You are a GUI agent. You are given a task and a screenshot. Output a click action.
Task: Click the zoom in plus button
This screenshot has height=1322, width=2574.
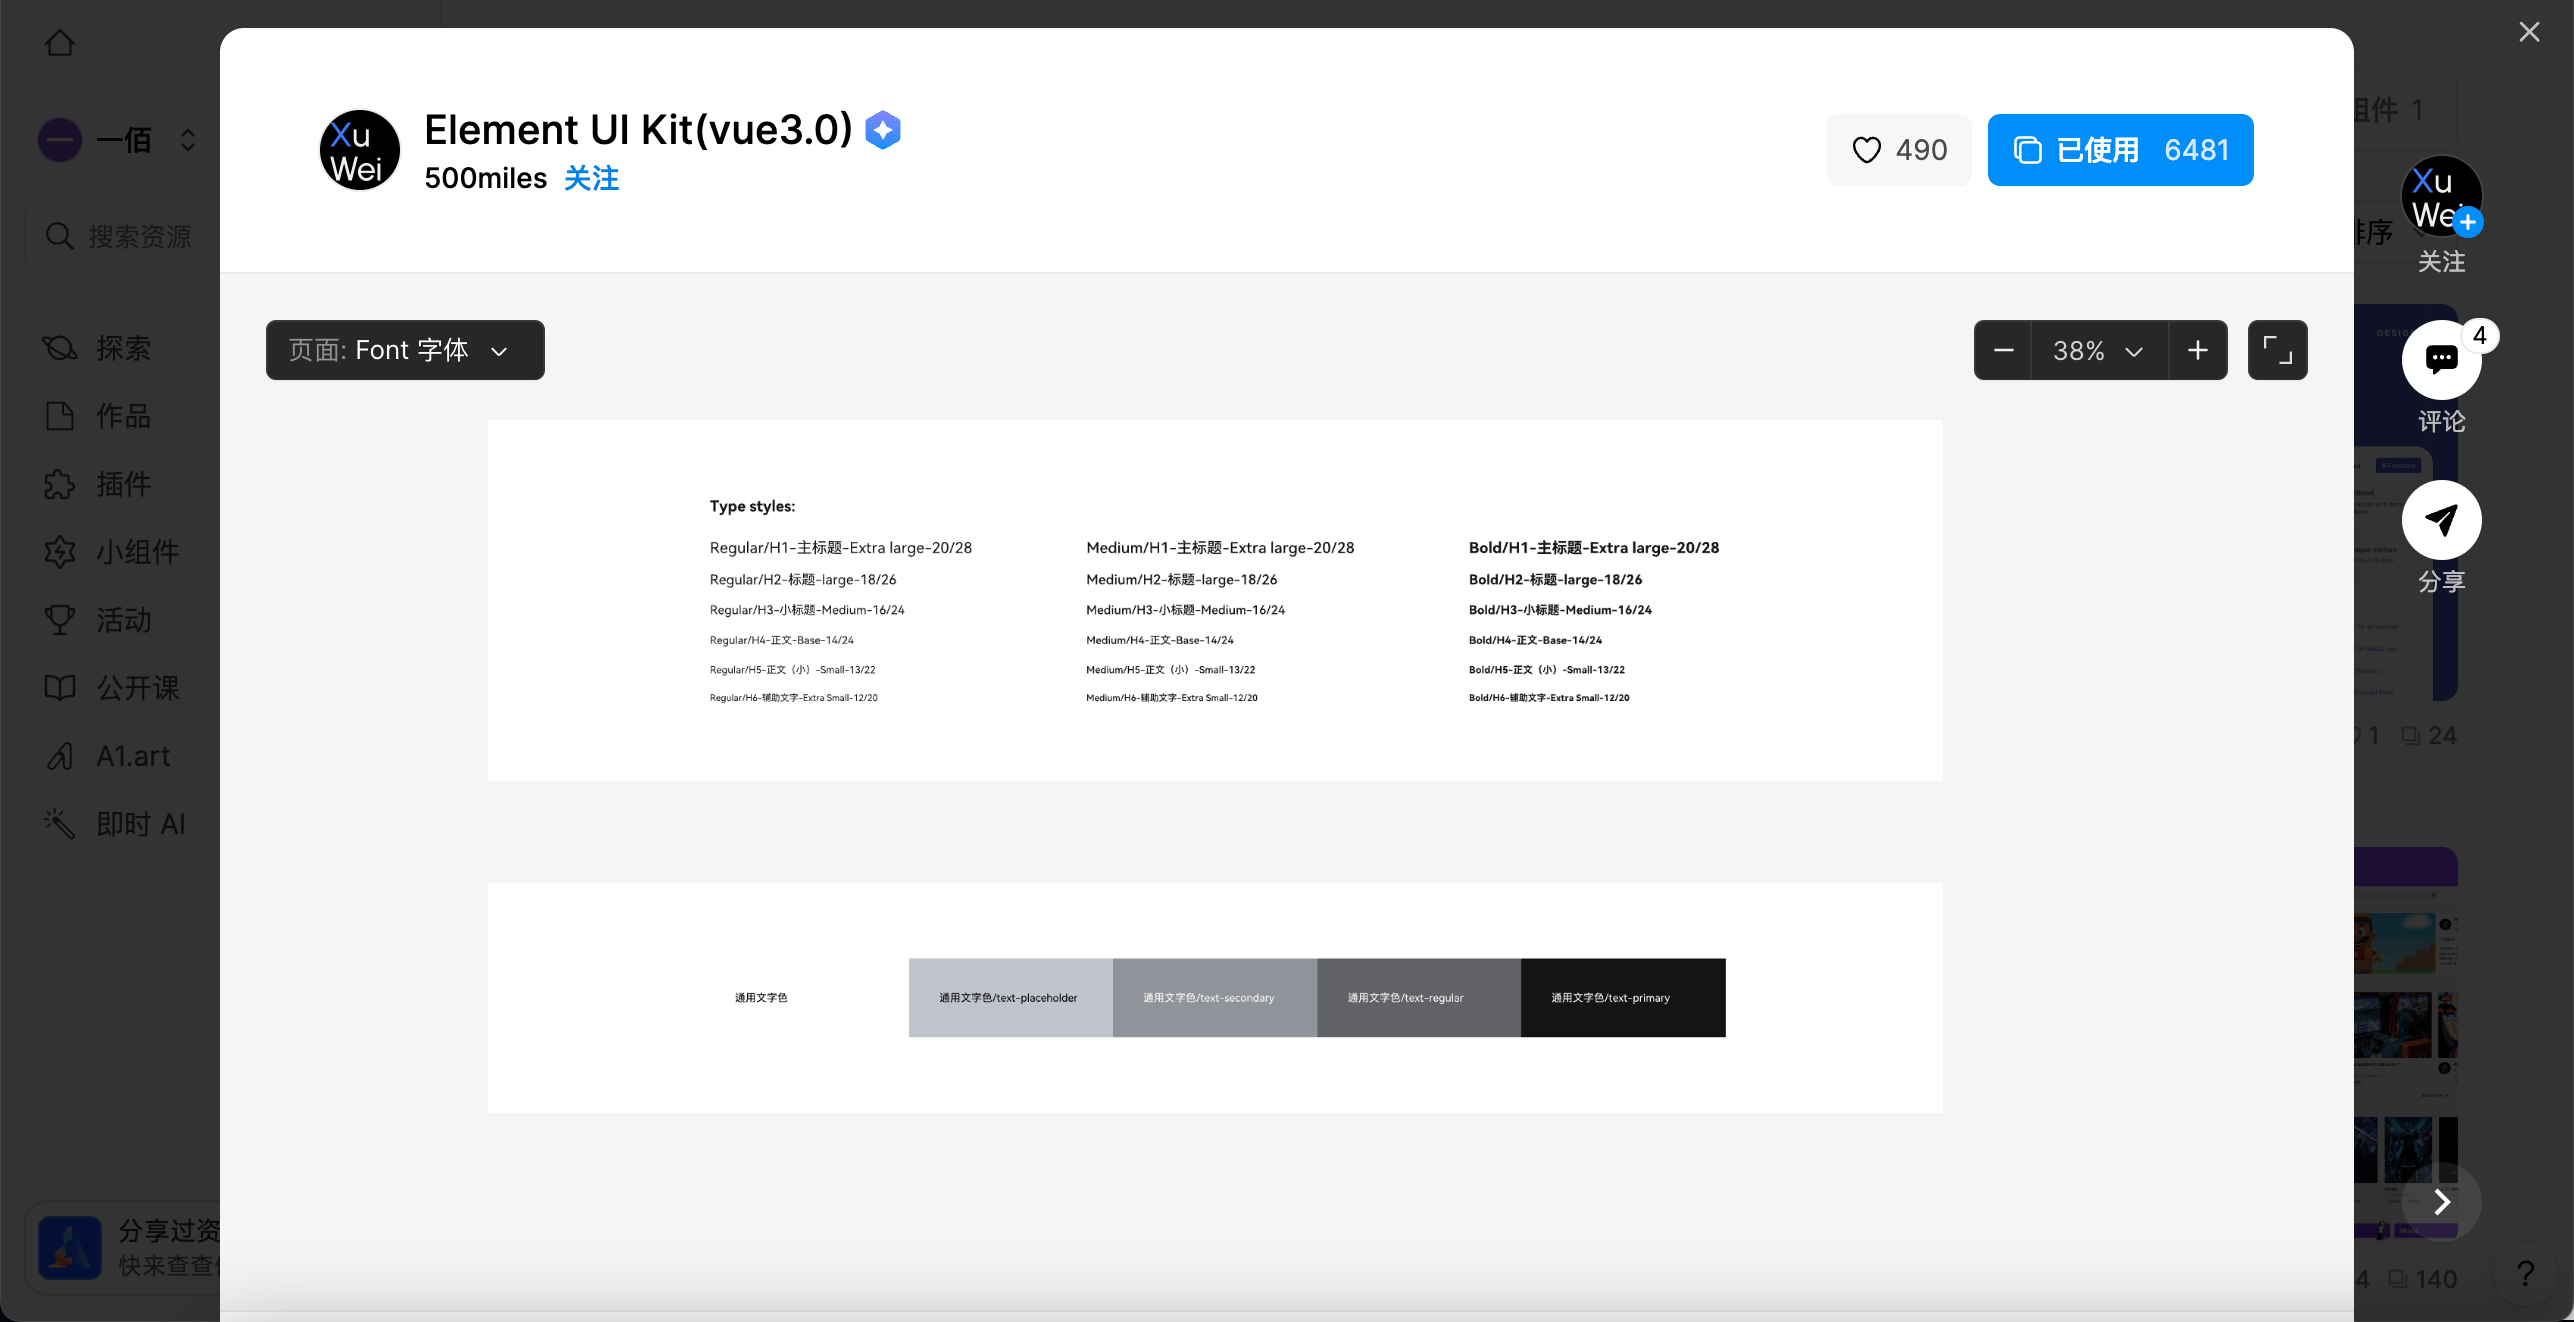[2197, 350]
